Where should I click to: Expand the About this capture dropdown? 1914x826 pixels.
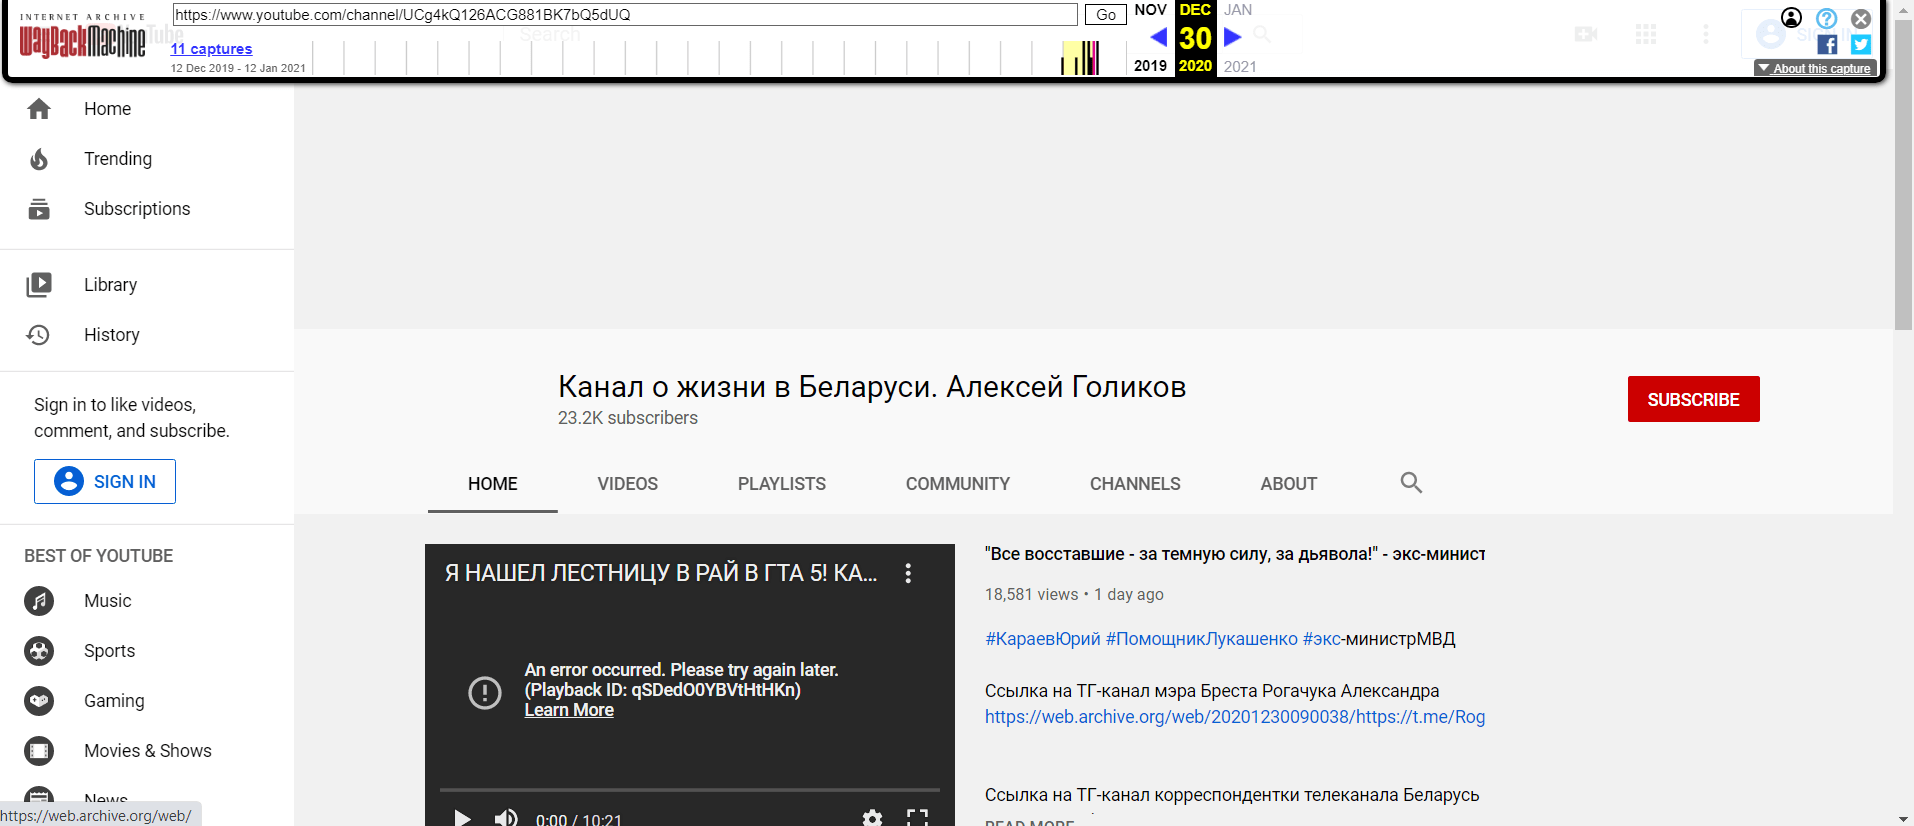point(1815,68)
